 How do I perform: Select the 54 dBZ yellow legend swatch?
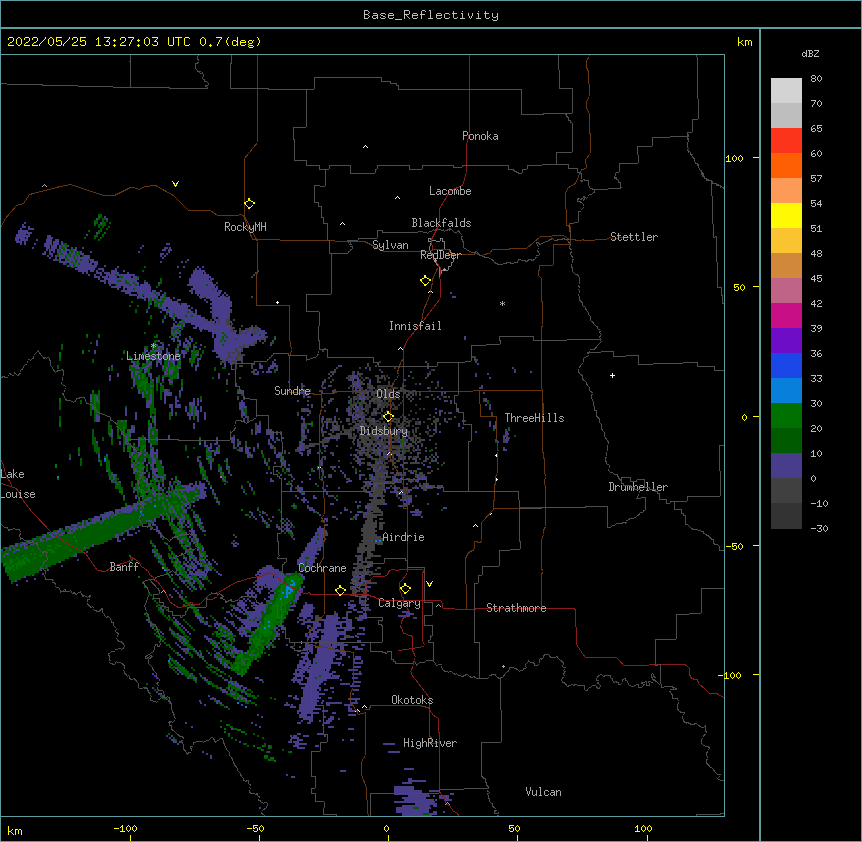point(786,215)
